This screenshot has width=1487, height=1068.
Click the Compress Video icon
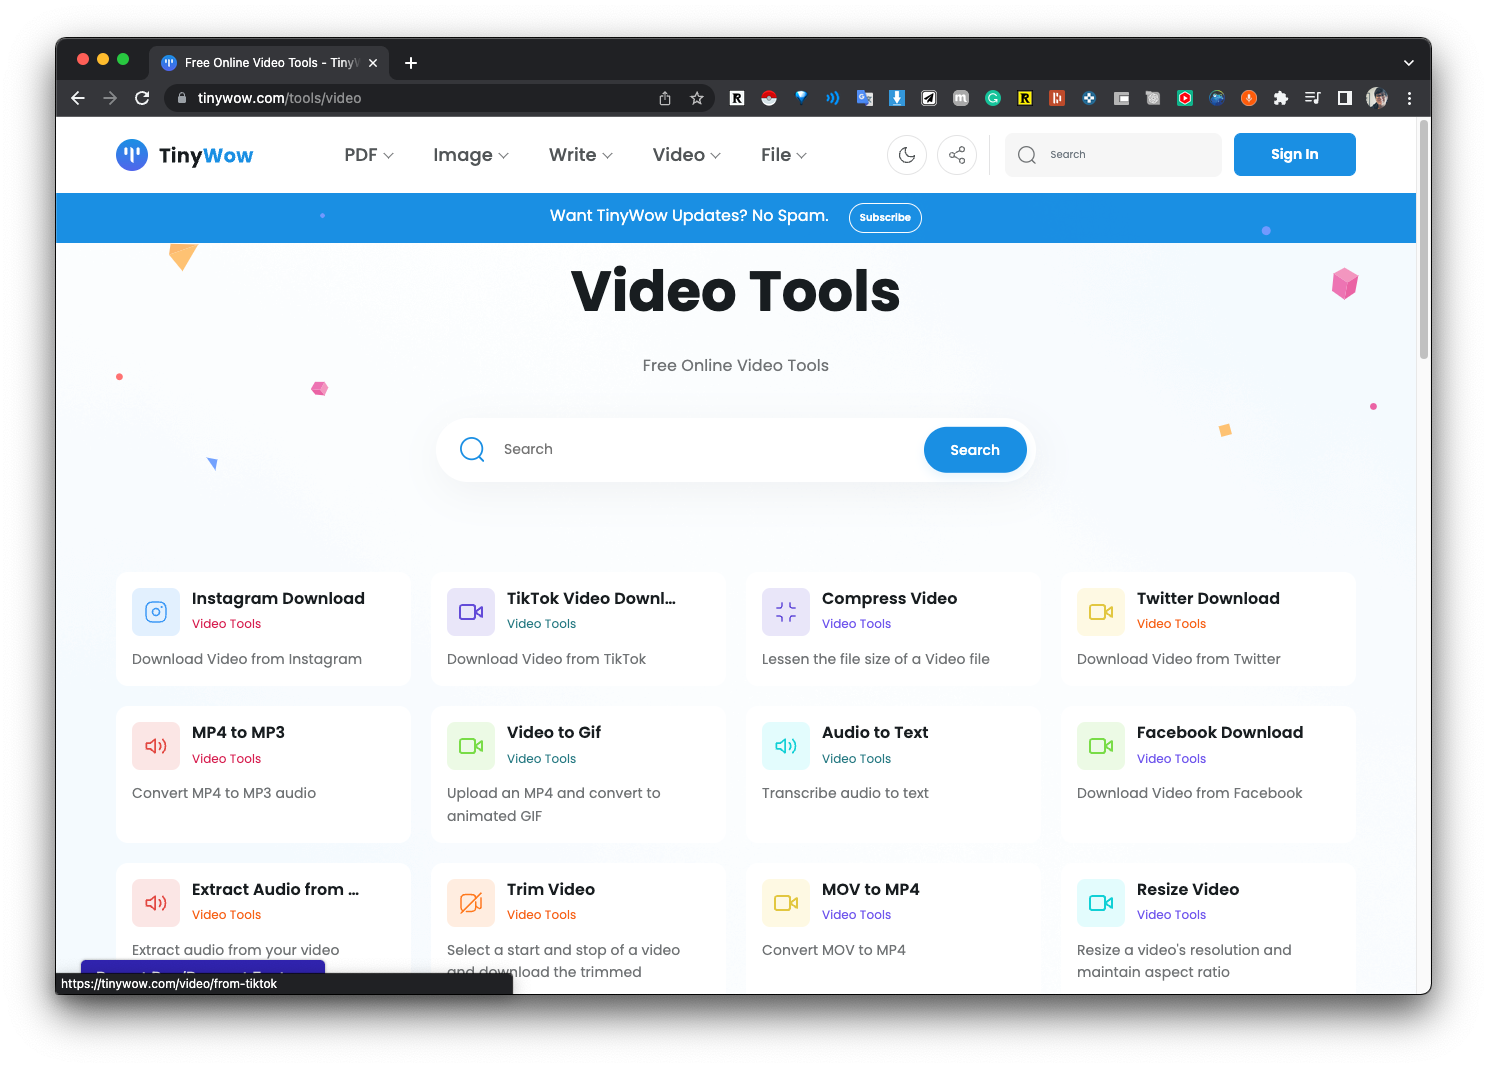coord(786,612)
